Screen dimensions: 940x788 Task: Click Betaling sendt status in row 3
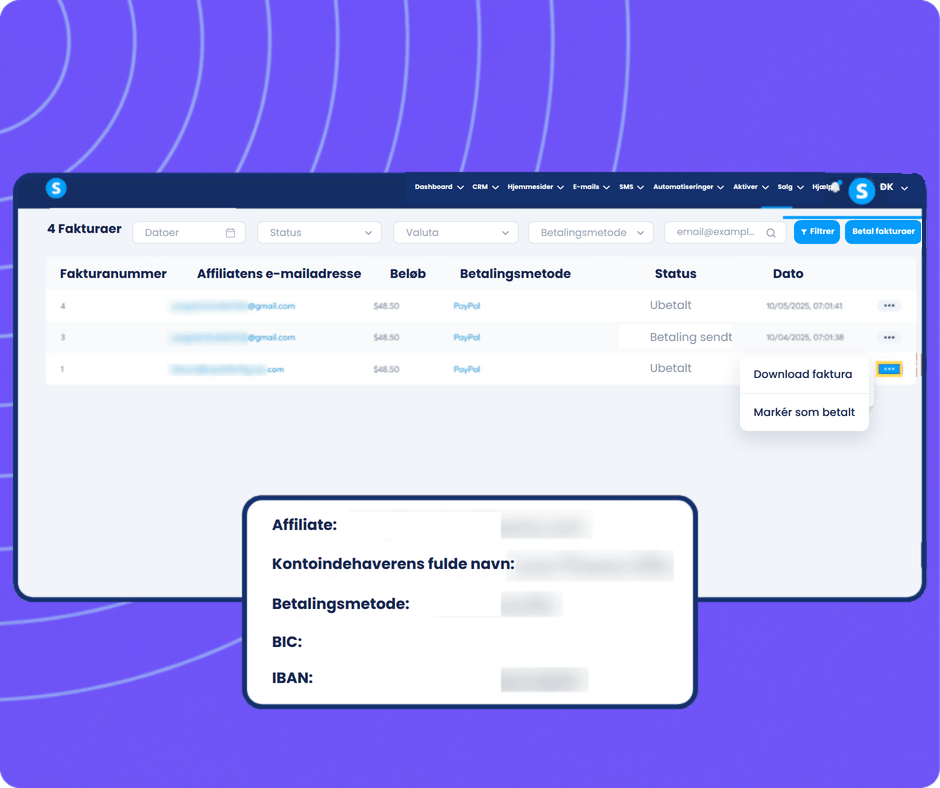(x=691, y=337)
